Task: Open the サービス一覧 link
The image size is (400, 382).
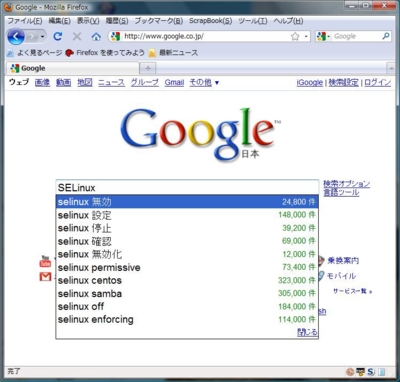Action: [x=352, y=291]
